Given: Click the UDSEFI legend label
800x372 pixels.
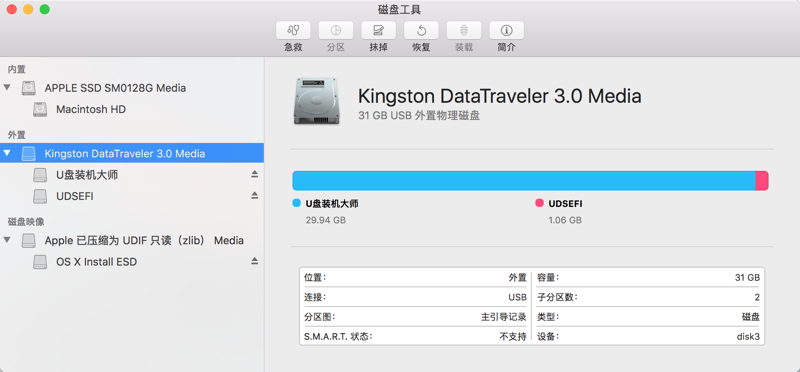Looking at the screenshot, I should 565,204.
